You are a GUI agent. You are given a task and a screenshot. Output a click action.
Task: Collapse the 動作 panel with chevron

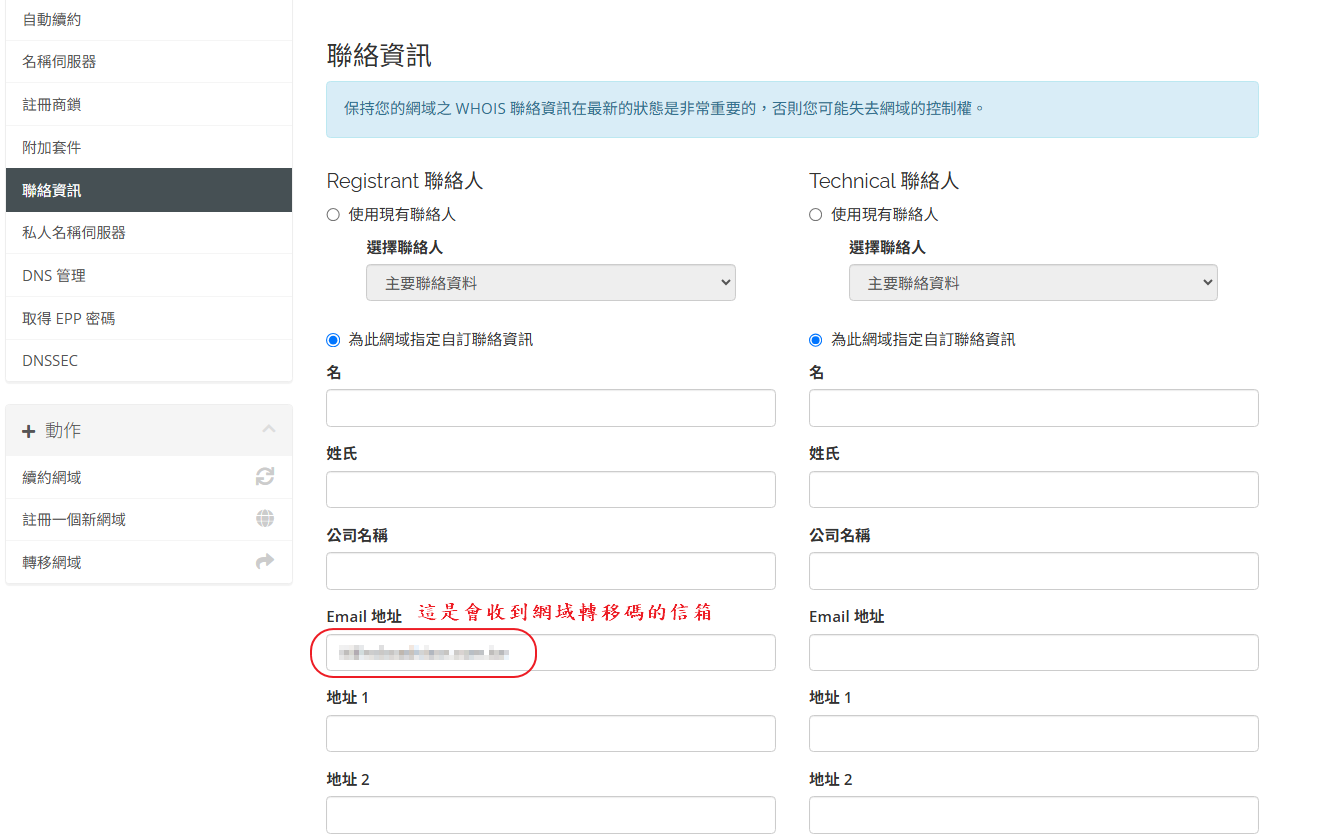point(268,429)
